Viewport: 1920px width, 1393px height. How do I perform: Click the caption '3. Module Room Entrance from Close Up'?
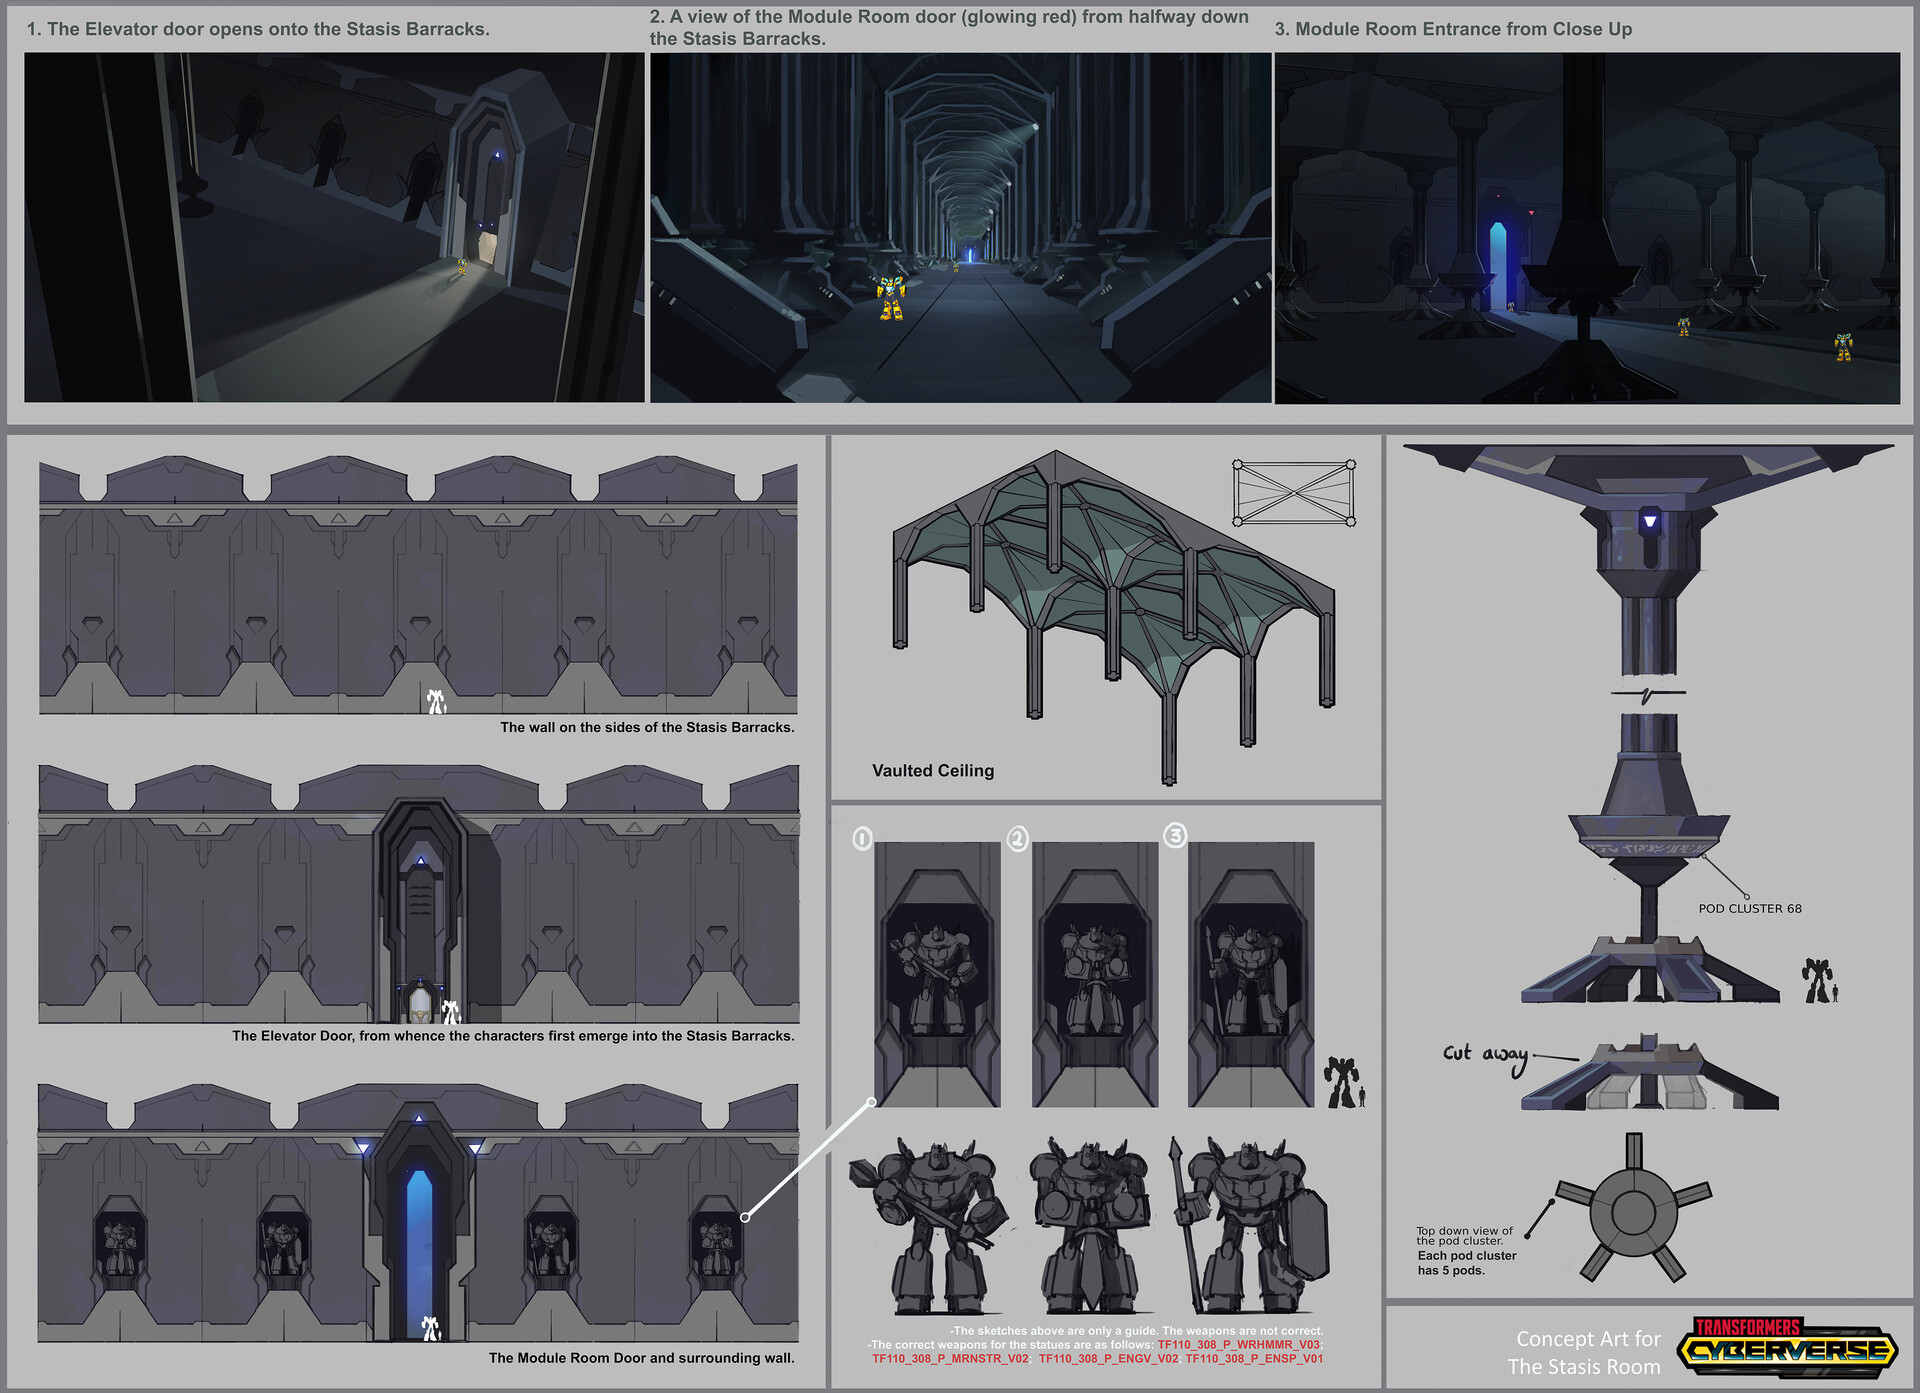pyautogui.click(x=1453, y=29)
